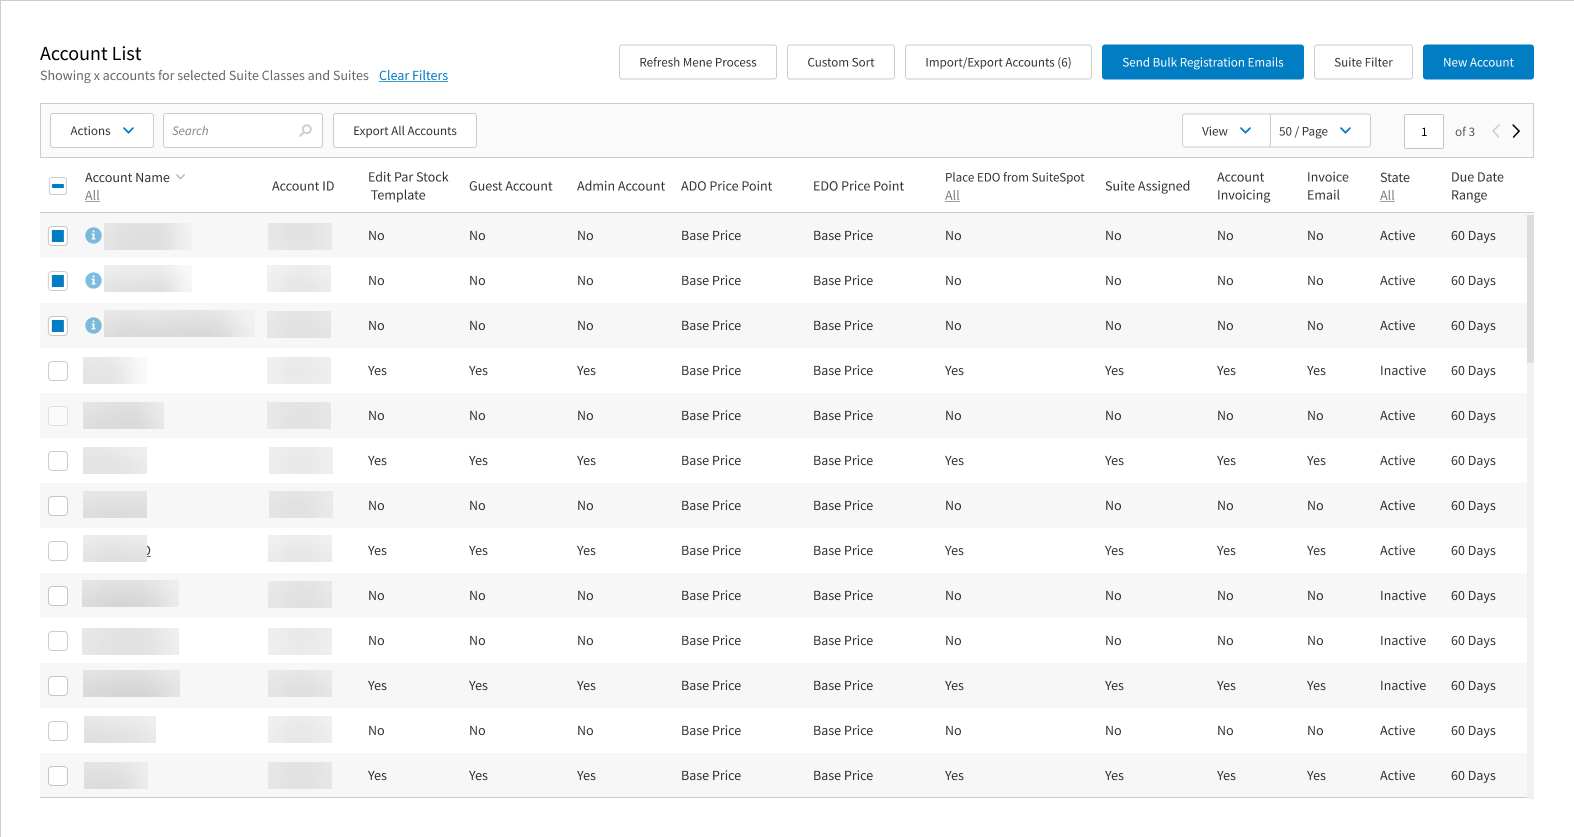
Task: Go to the next page with the right arrow
Action: tap(1516, 131)
